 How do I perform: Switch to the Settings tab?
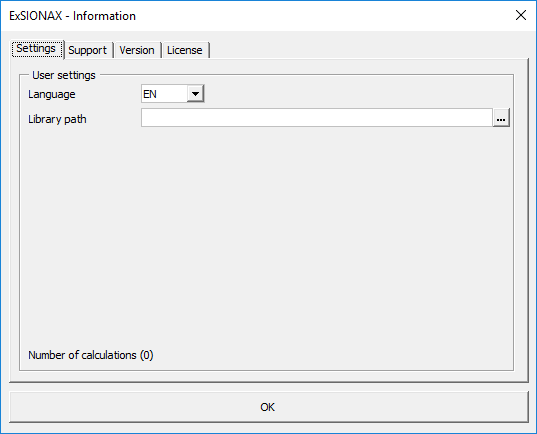point(37,49)
